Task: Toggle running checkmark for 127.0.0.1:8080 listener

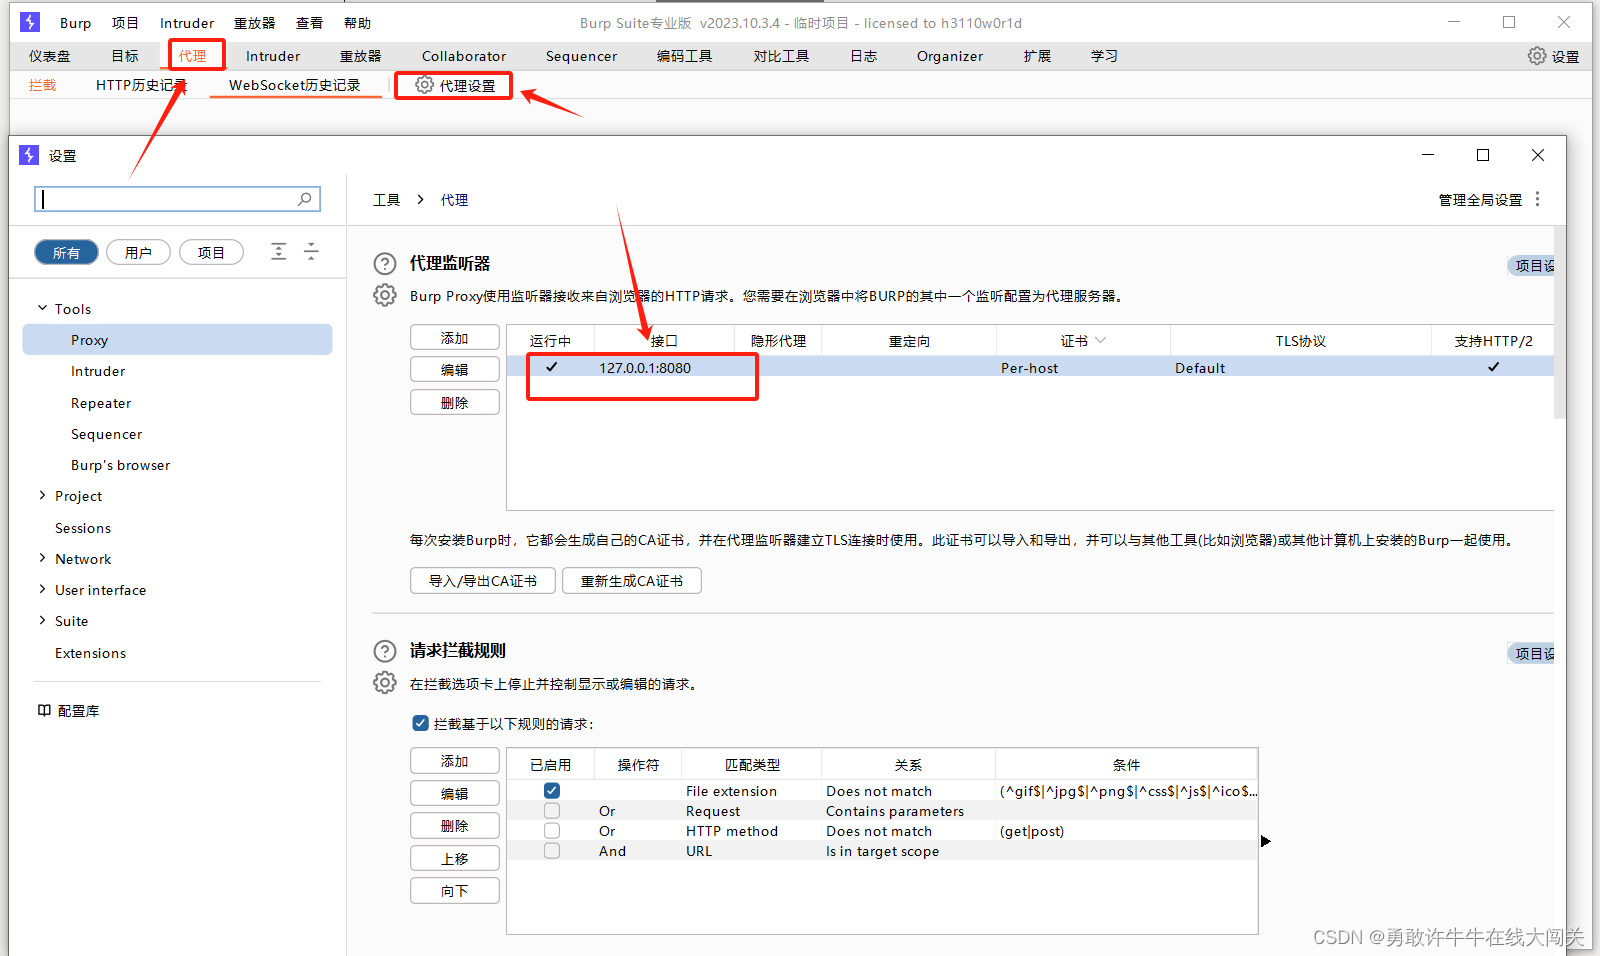Action: coord(551,367)
